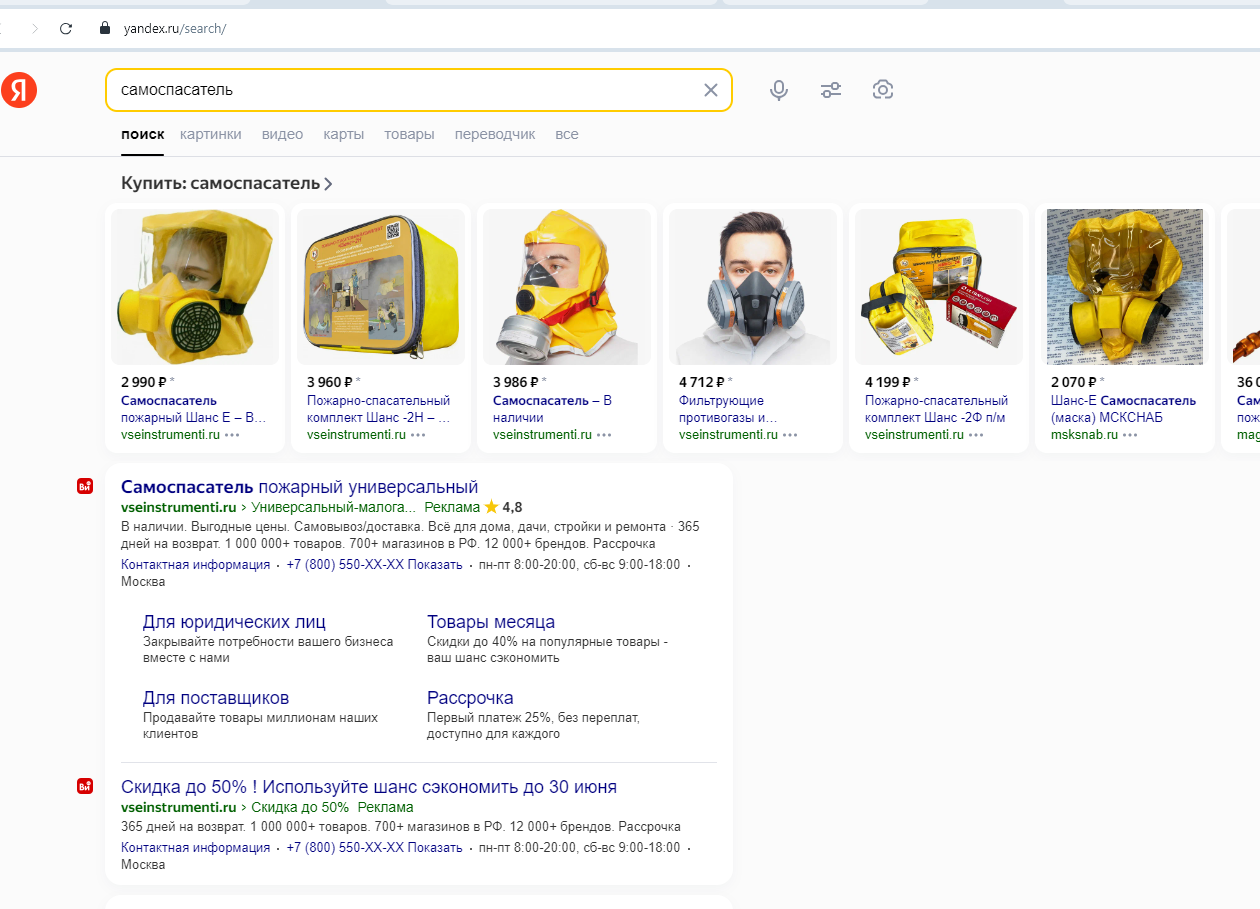Open the yellow hood mask thumbnail for 2 990 ₽
Image resolution: width=1260 pixels, height=909 pixels.
[x=195, y=287]
